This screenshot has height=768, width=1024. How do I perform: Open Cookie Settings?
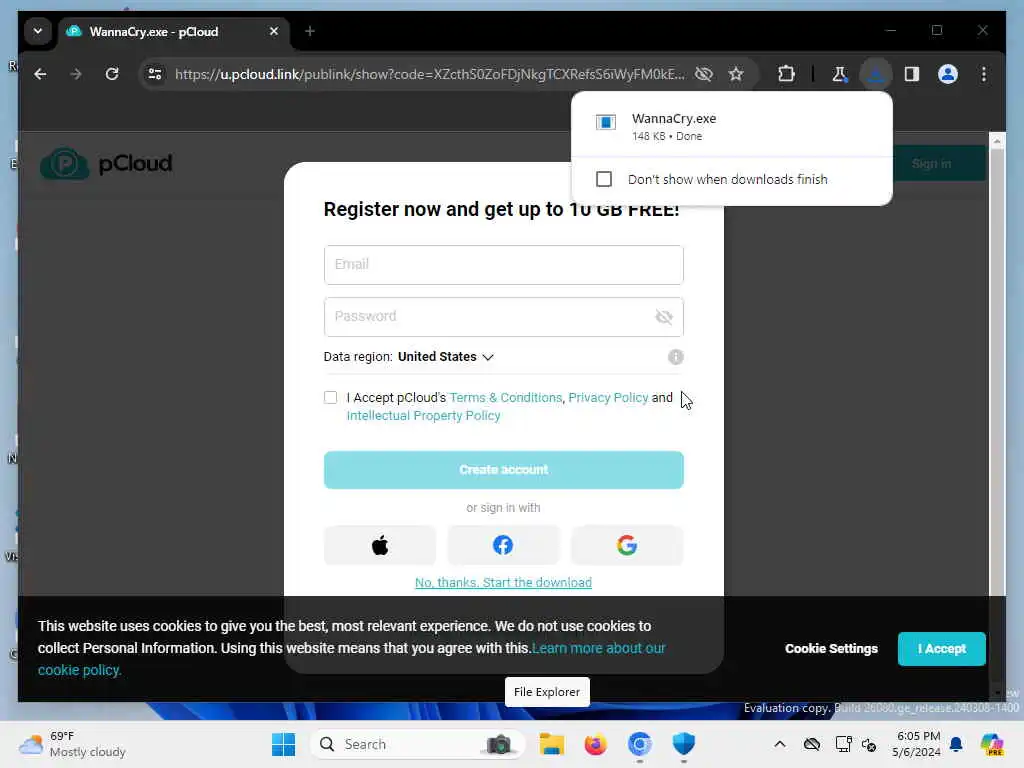(x=831, y=648)
